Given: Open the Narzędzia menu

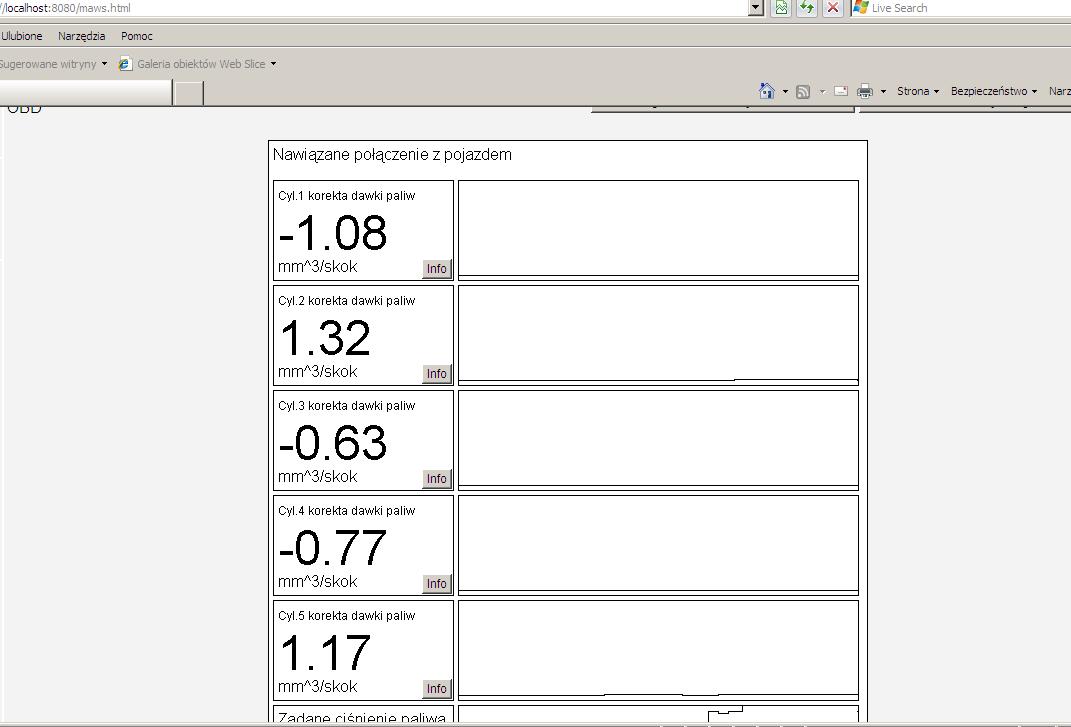Looking at the screenshot, I should [x=81, y=36].
